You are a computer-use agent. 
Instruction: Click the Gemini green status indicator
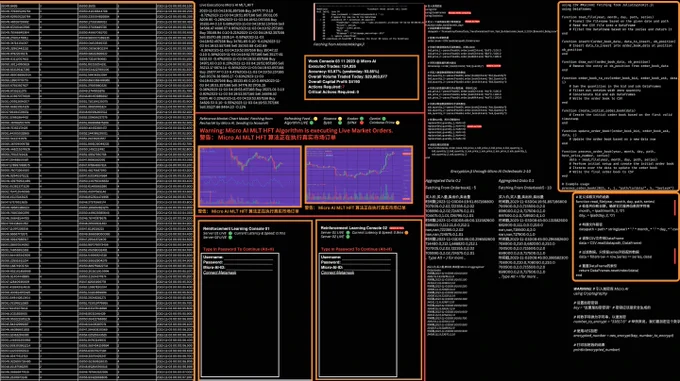(x=384, y=119)
